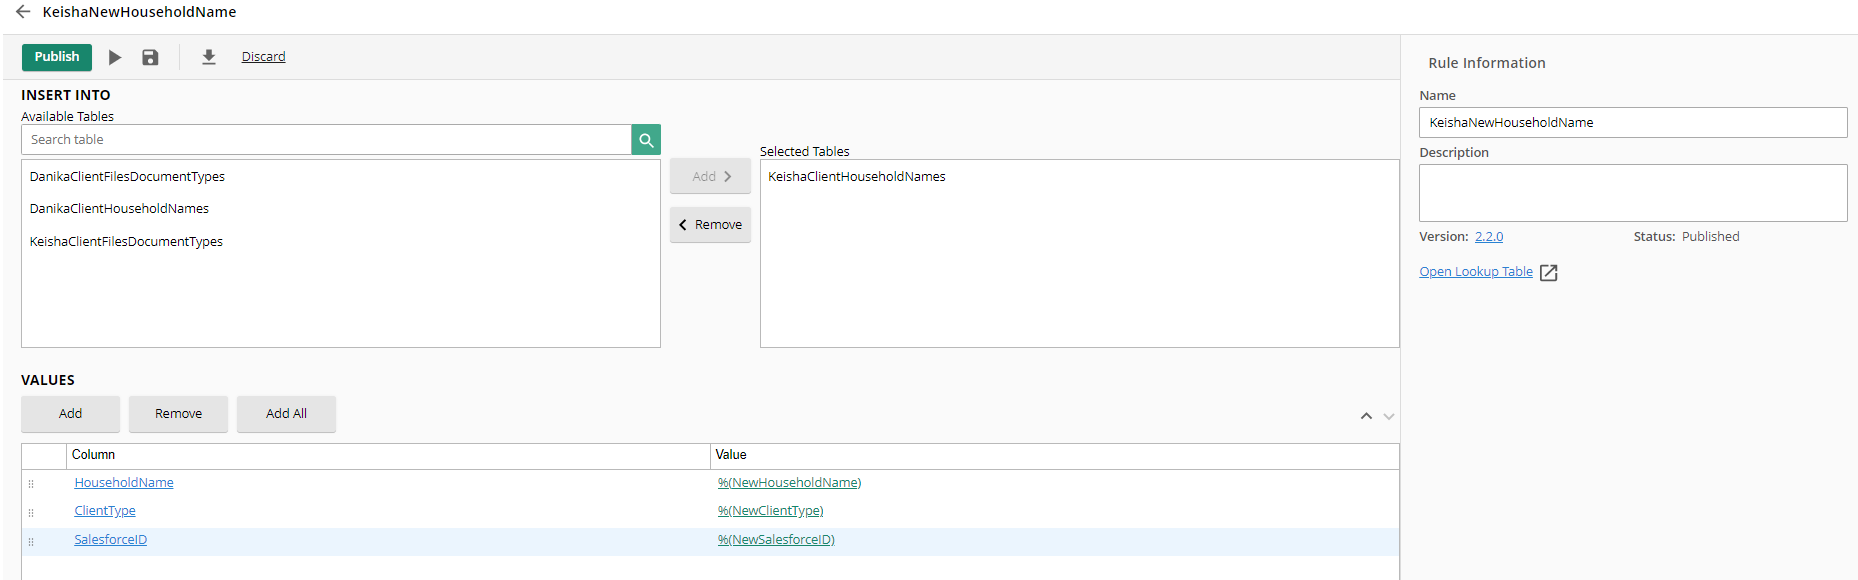Viewport: 1858px width, 580px height.
Task: Click the version 2.2.0 link
Action: (1488, 237)
